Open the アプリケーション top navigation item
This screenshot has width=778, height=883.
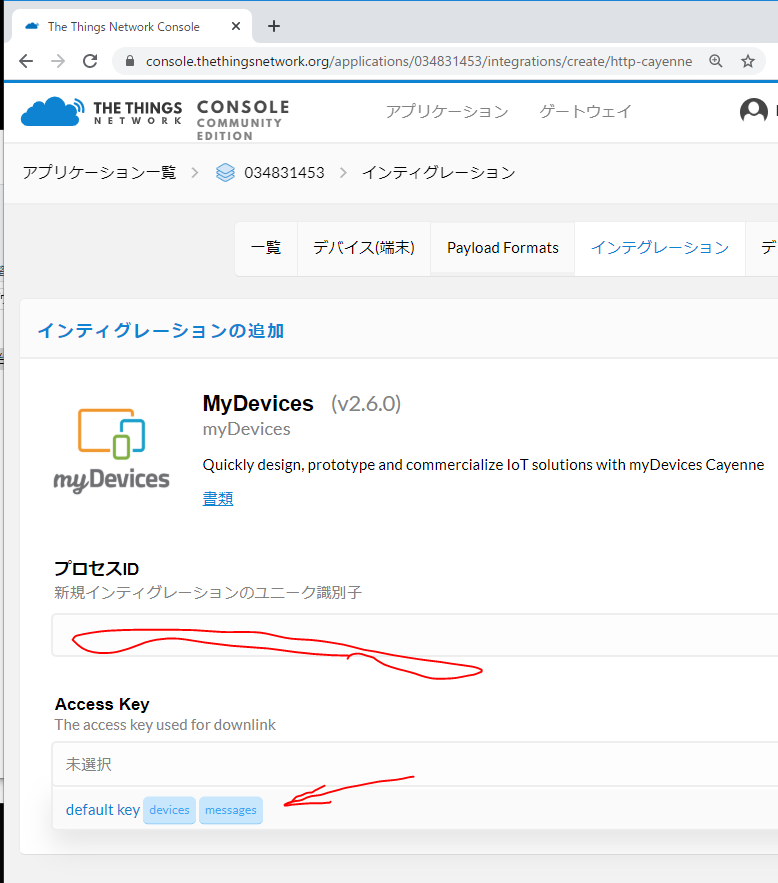tap(447, 112)
